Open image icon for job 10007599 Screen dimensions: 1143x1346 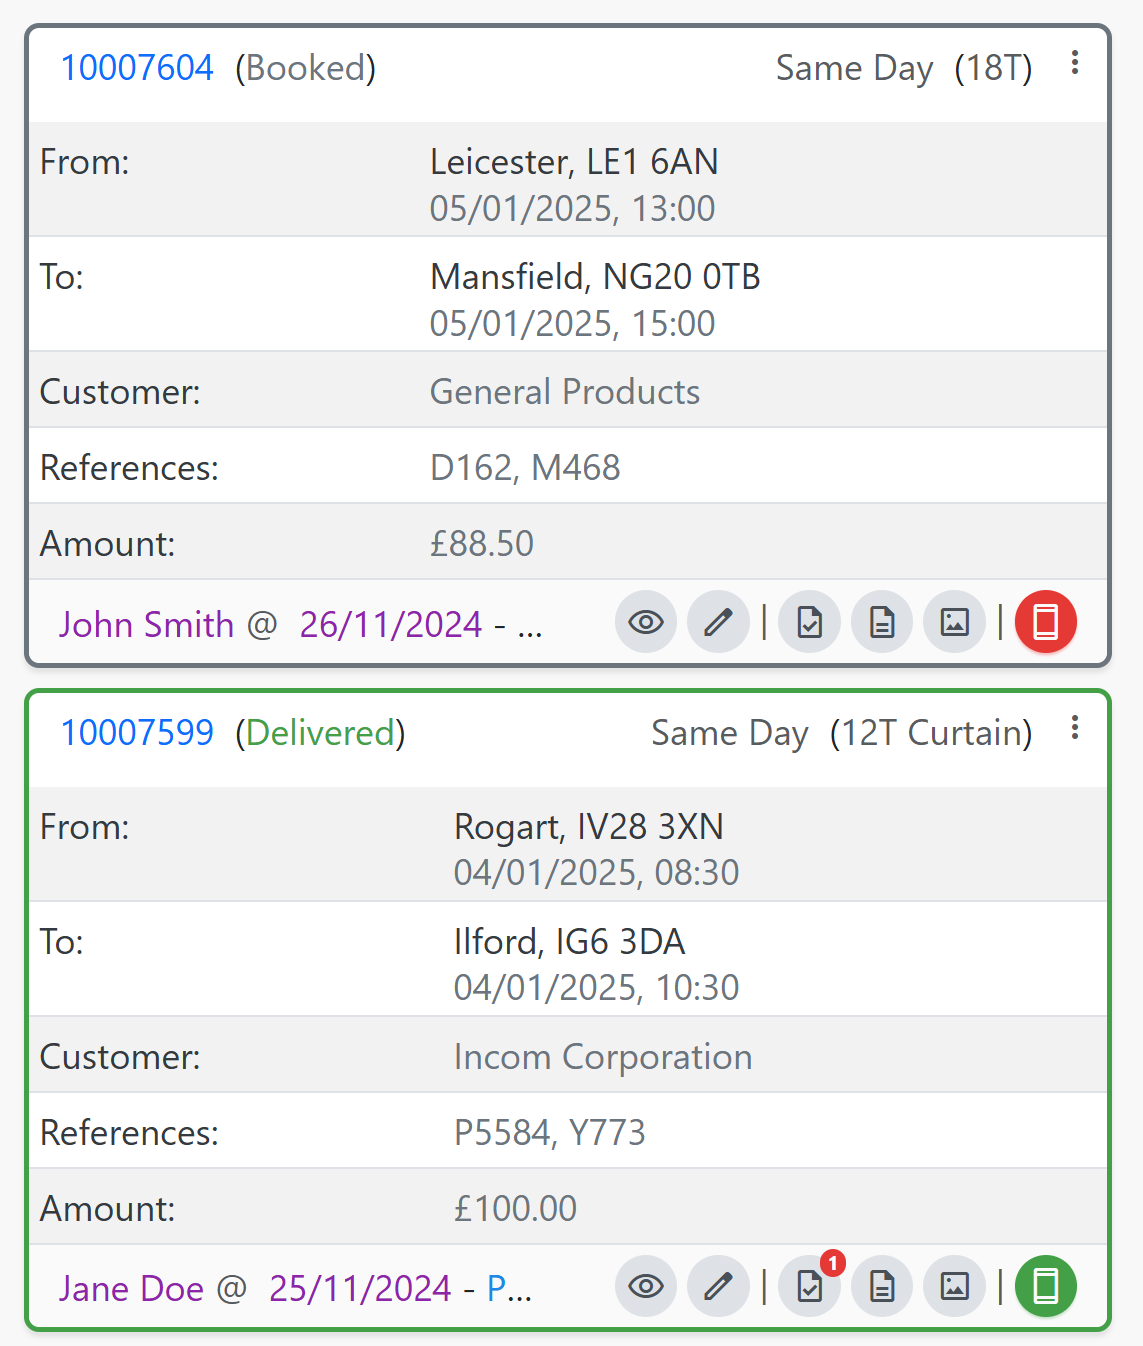[954, 1286]
